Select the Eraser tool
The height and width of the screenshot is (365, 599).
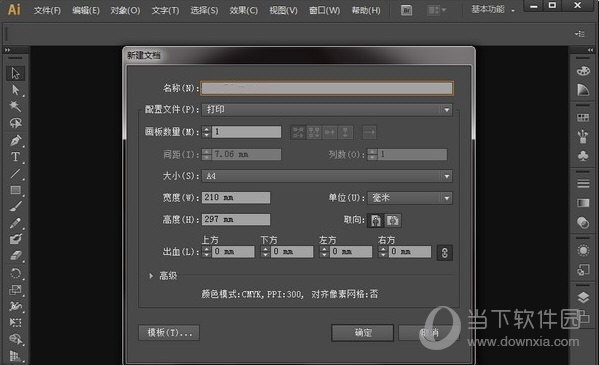pos(15,256)
